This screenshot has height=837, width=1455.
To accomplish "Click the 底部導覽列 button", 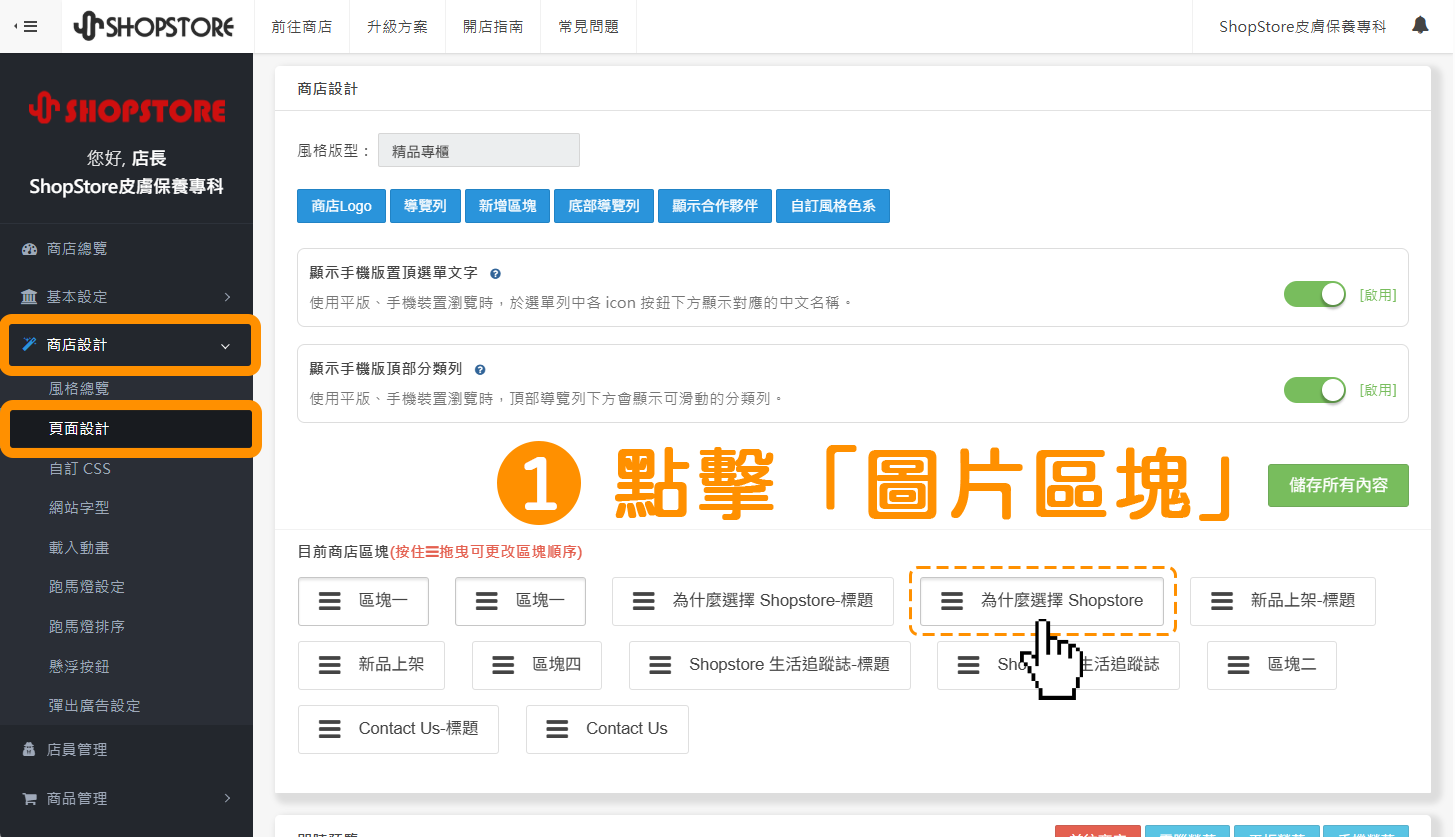I will pos(603,206).
